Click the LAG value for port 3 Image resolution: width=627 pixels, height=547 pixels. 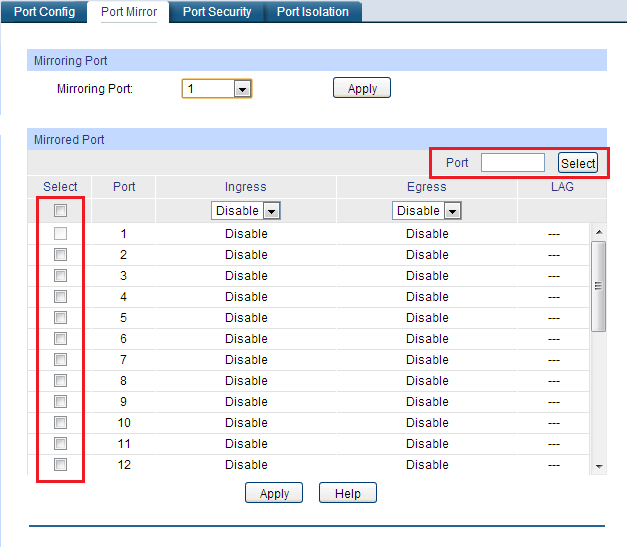[554, 276]
